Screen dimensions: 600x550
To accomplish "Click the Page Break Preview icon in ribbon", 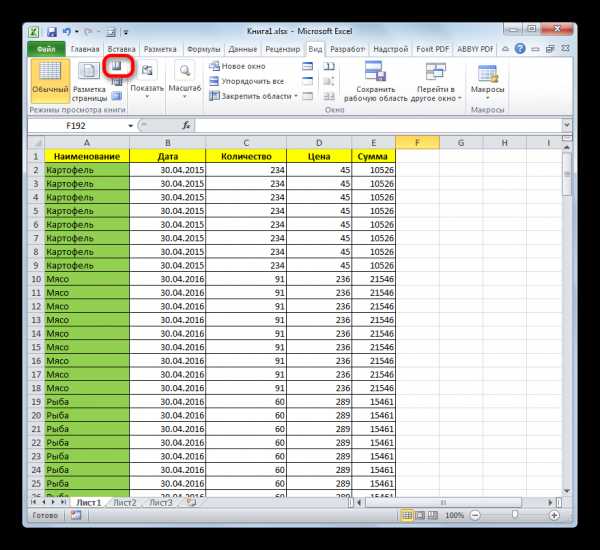I will coord(117,67).
